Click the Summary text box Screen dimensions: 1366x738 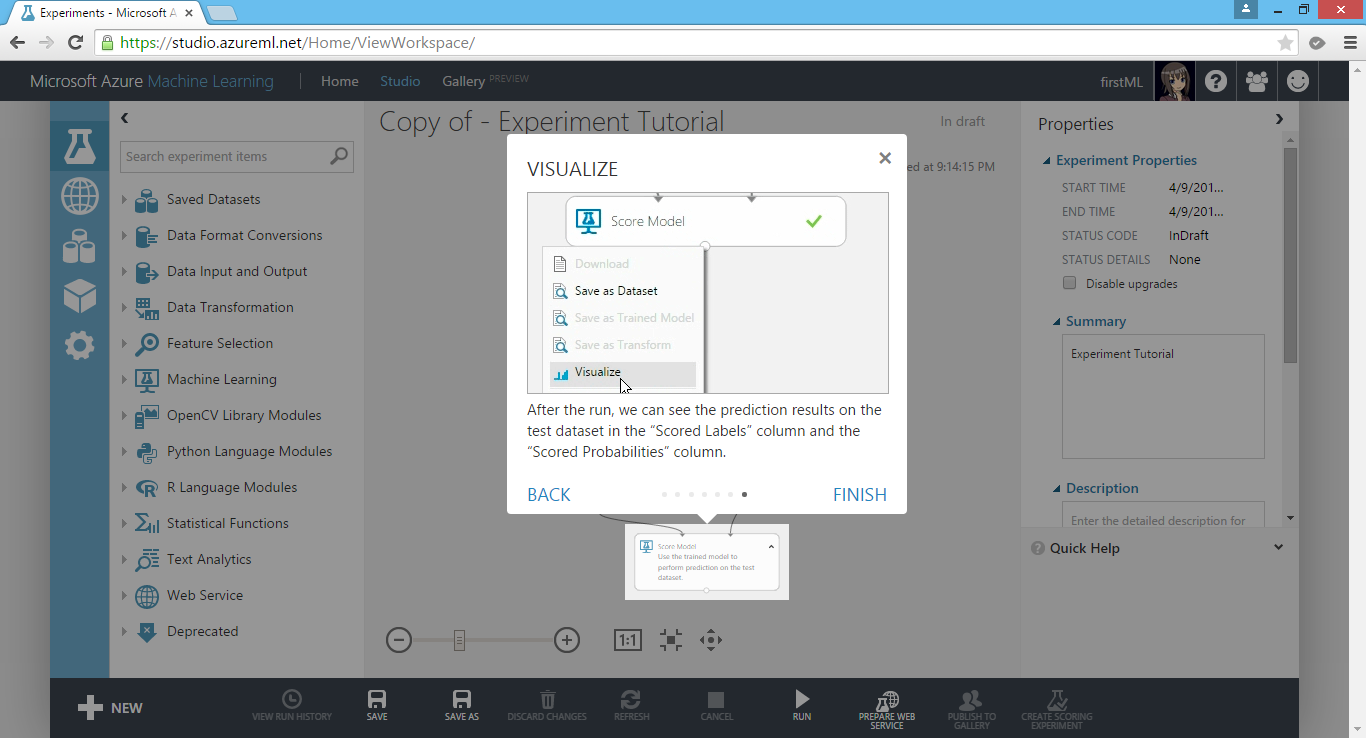pyautogui.click(x=1163, y=396)
